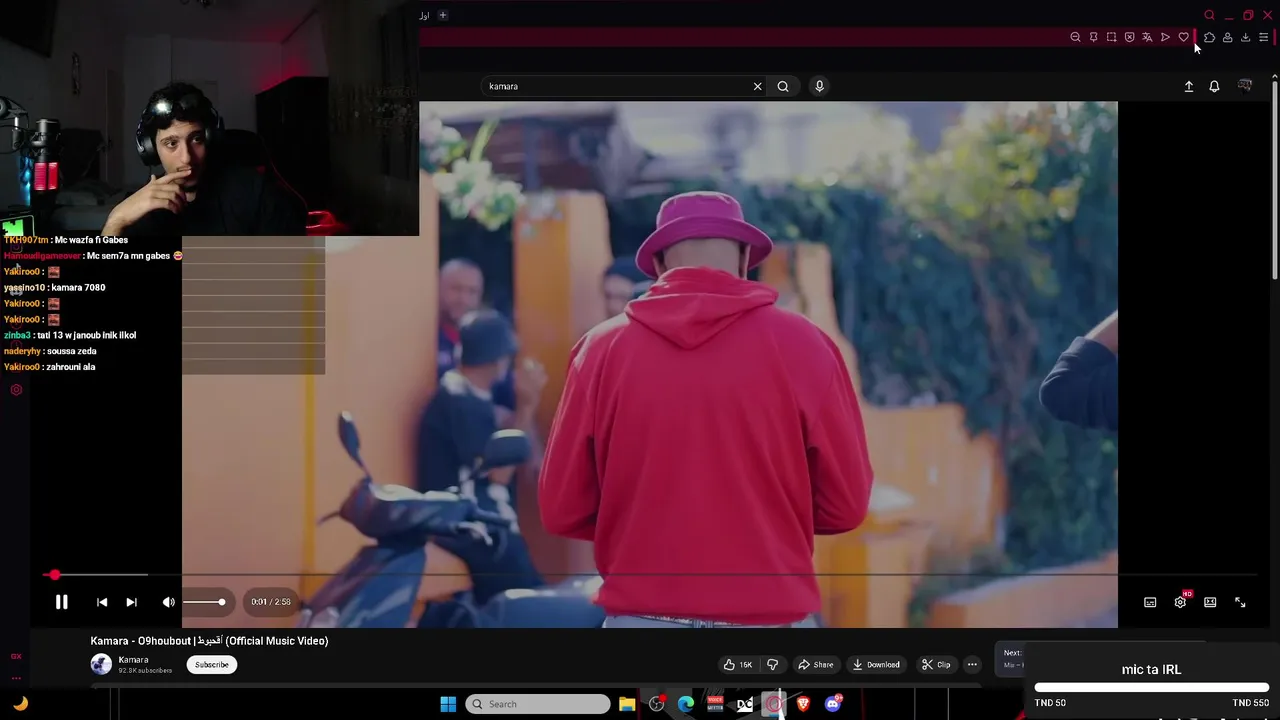
Task: Open the sidebar three-dots menu
Action: pyautogui.click(x=16, y=678)
